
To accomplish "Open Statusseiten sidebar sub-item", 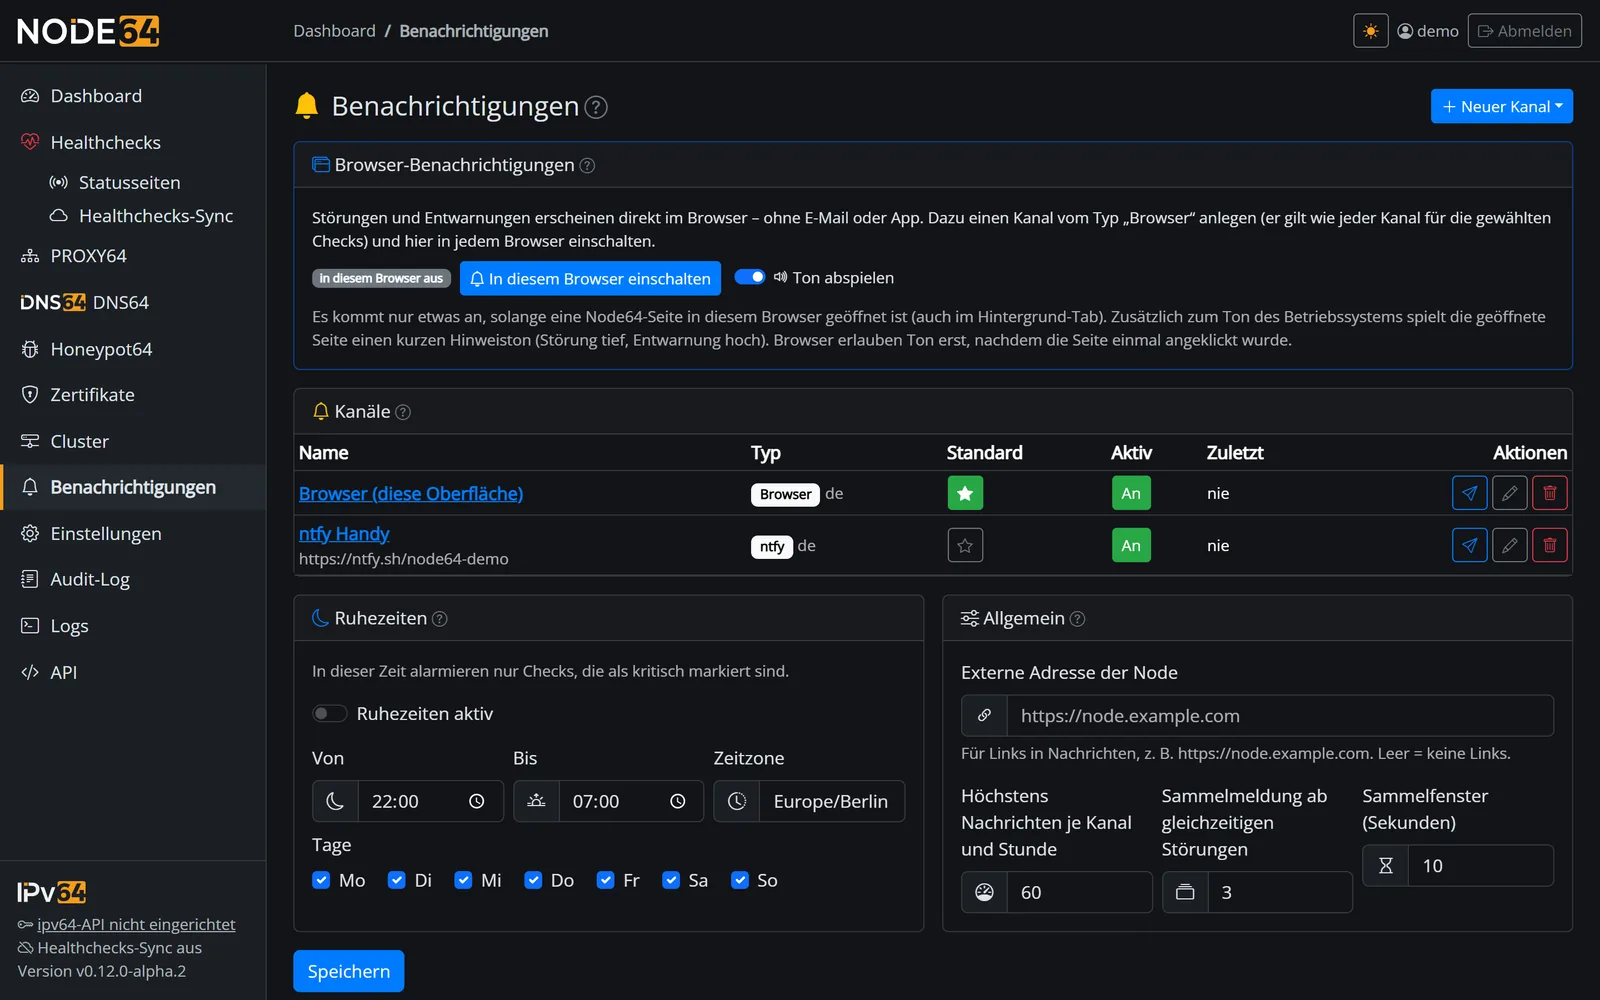I will pyautogui.click(x=130, y=182).
